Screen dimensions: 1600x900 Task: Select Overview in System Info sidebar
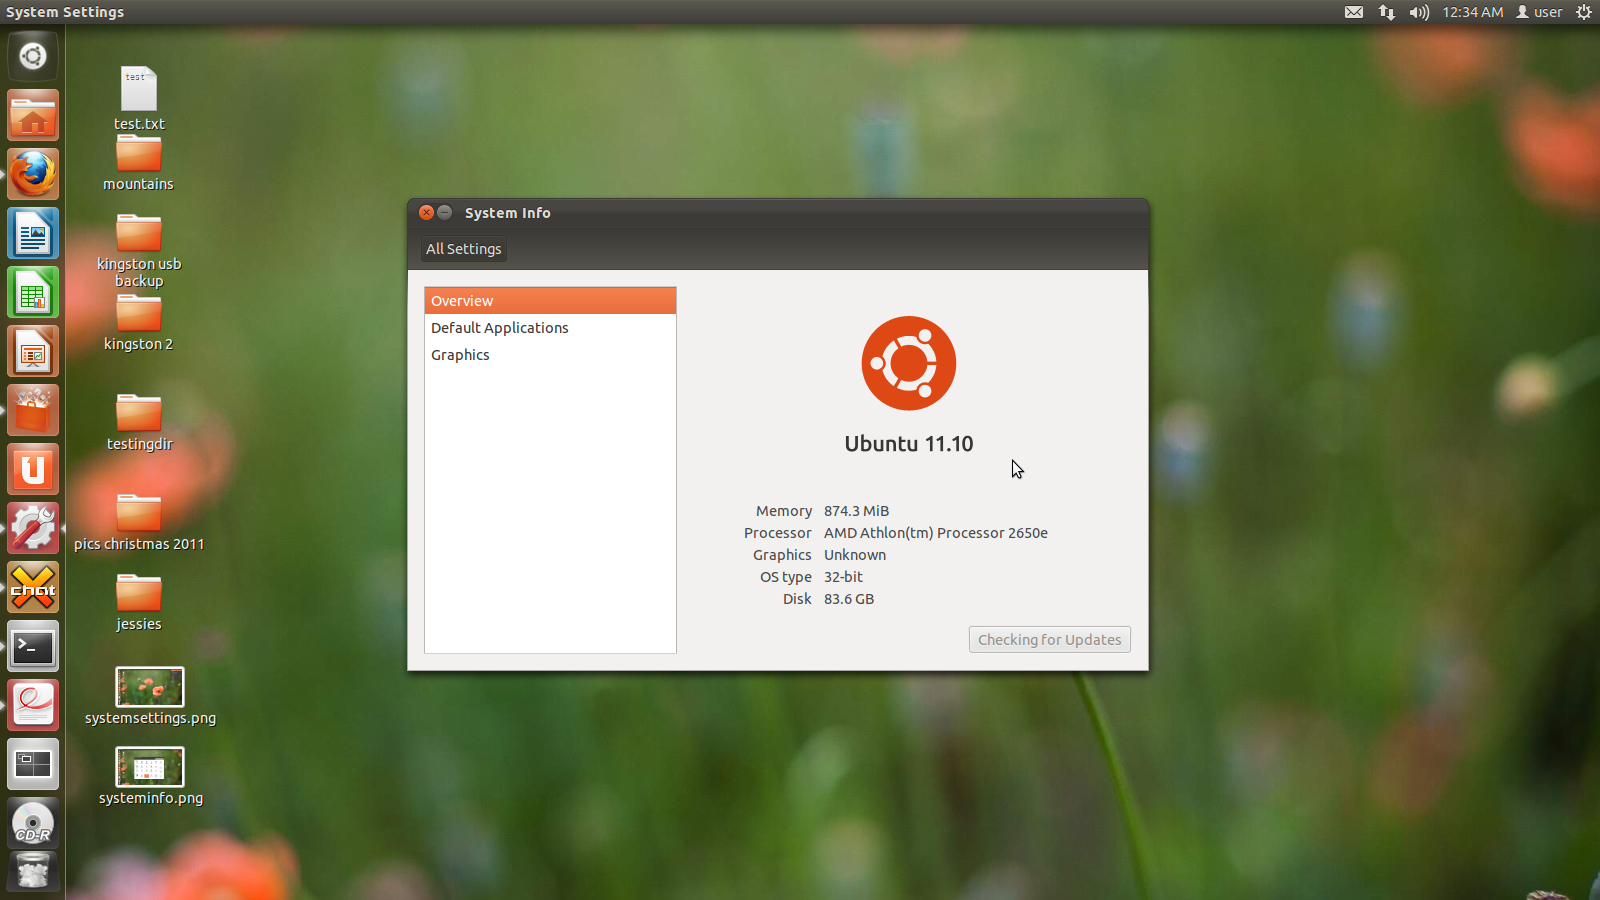coord(550,301)
